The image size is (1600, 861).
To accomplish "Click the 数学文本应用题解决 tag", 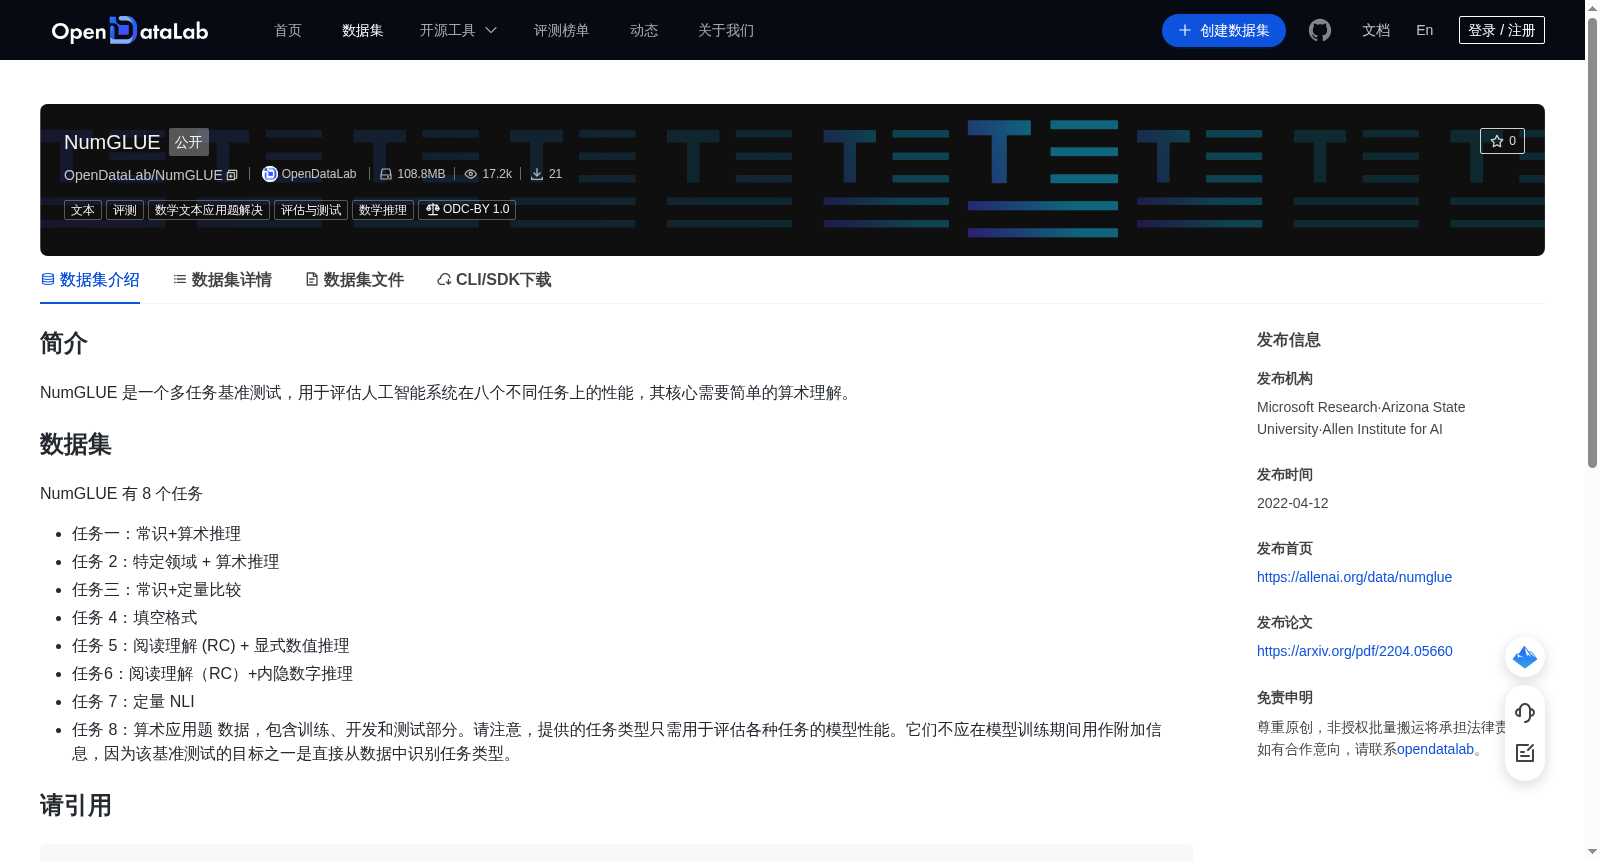I will pyautogui.click(x=209, y=210).
